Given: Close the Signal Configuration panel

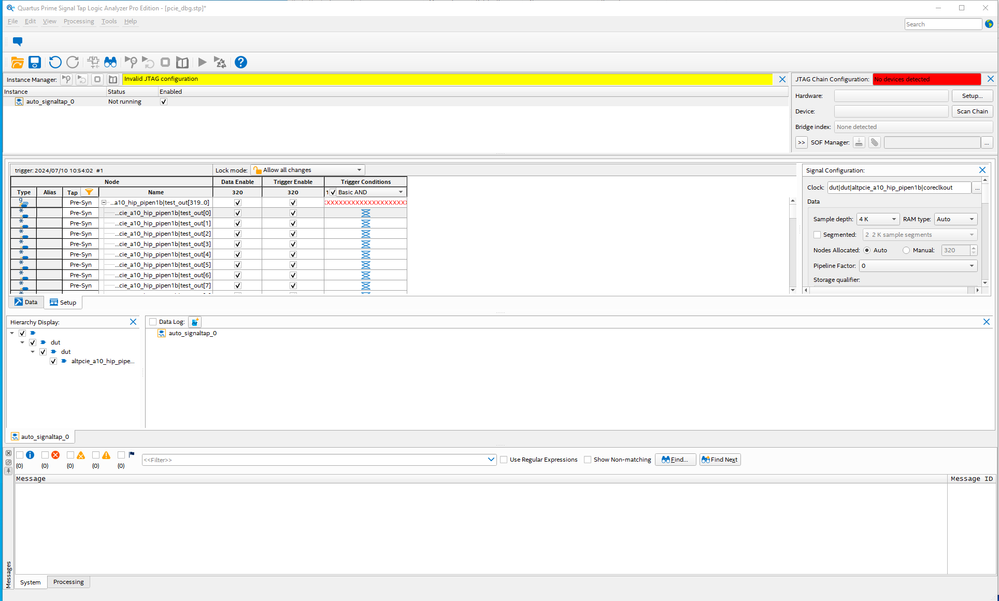Looking at the screenshot, I should [982, 171].
